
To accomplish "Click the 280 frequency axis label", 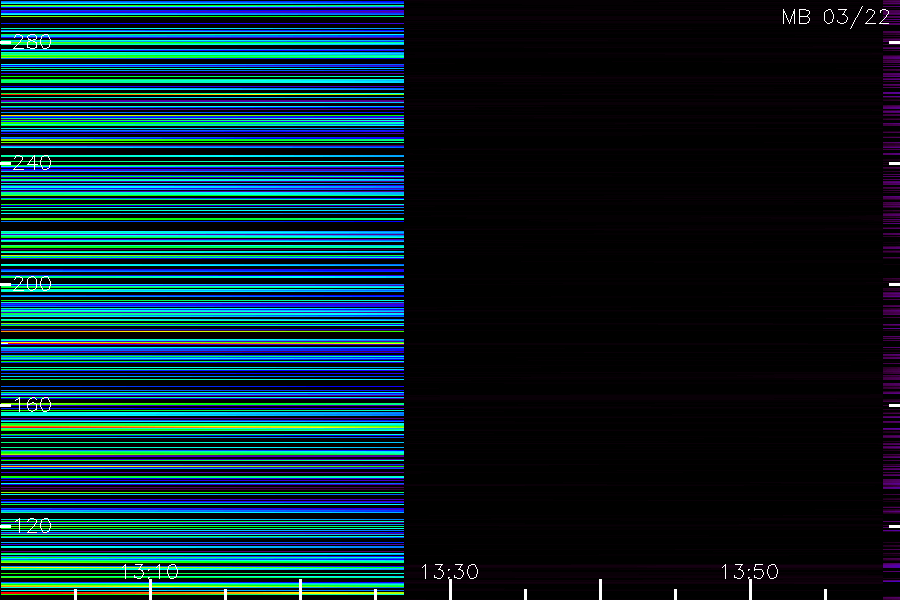I will coord(32,42).
